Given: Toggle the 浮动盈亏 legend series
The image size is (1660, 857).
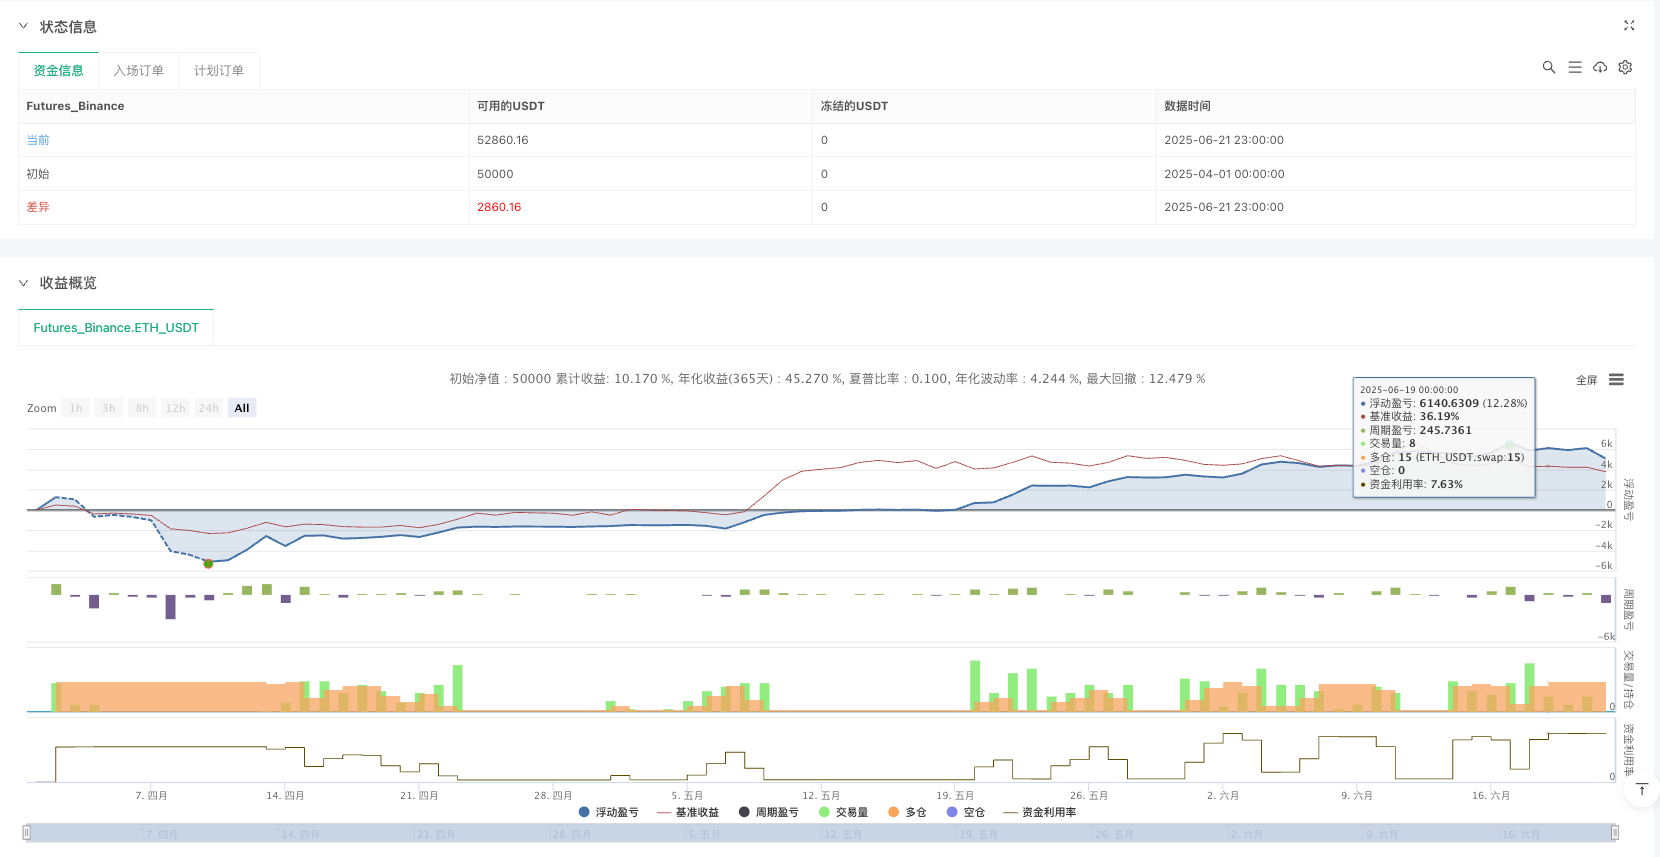Looking at the screenshot, I should [608, 812].
